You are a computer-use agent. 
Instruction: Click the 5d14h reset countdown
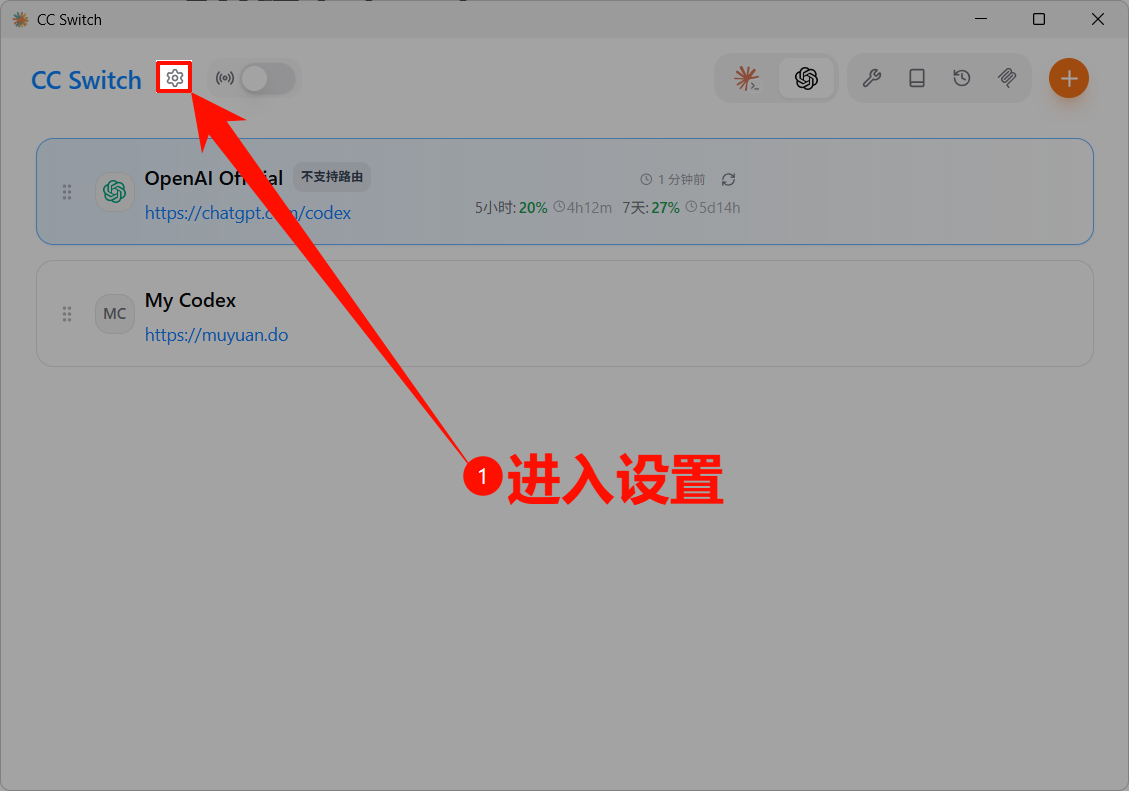(x=713, y=208)
